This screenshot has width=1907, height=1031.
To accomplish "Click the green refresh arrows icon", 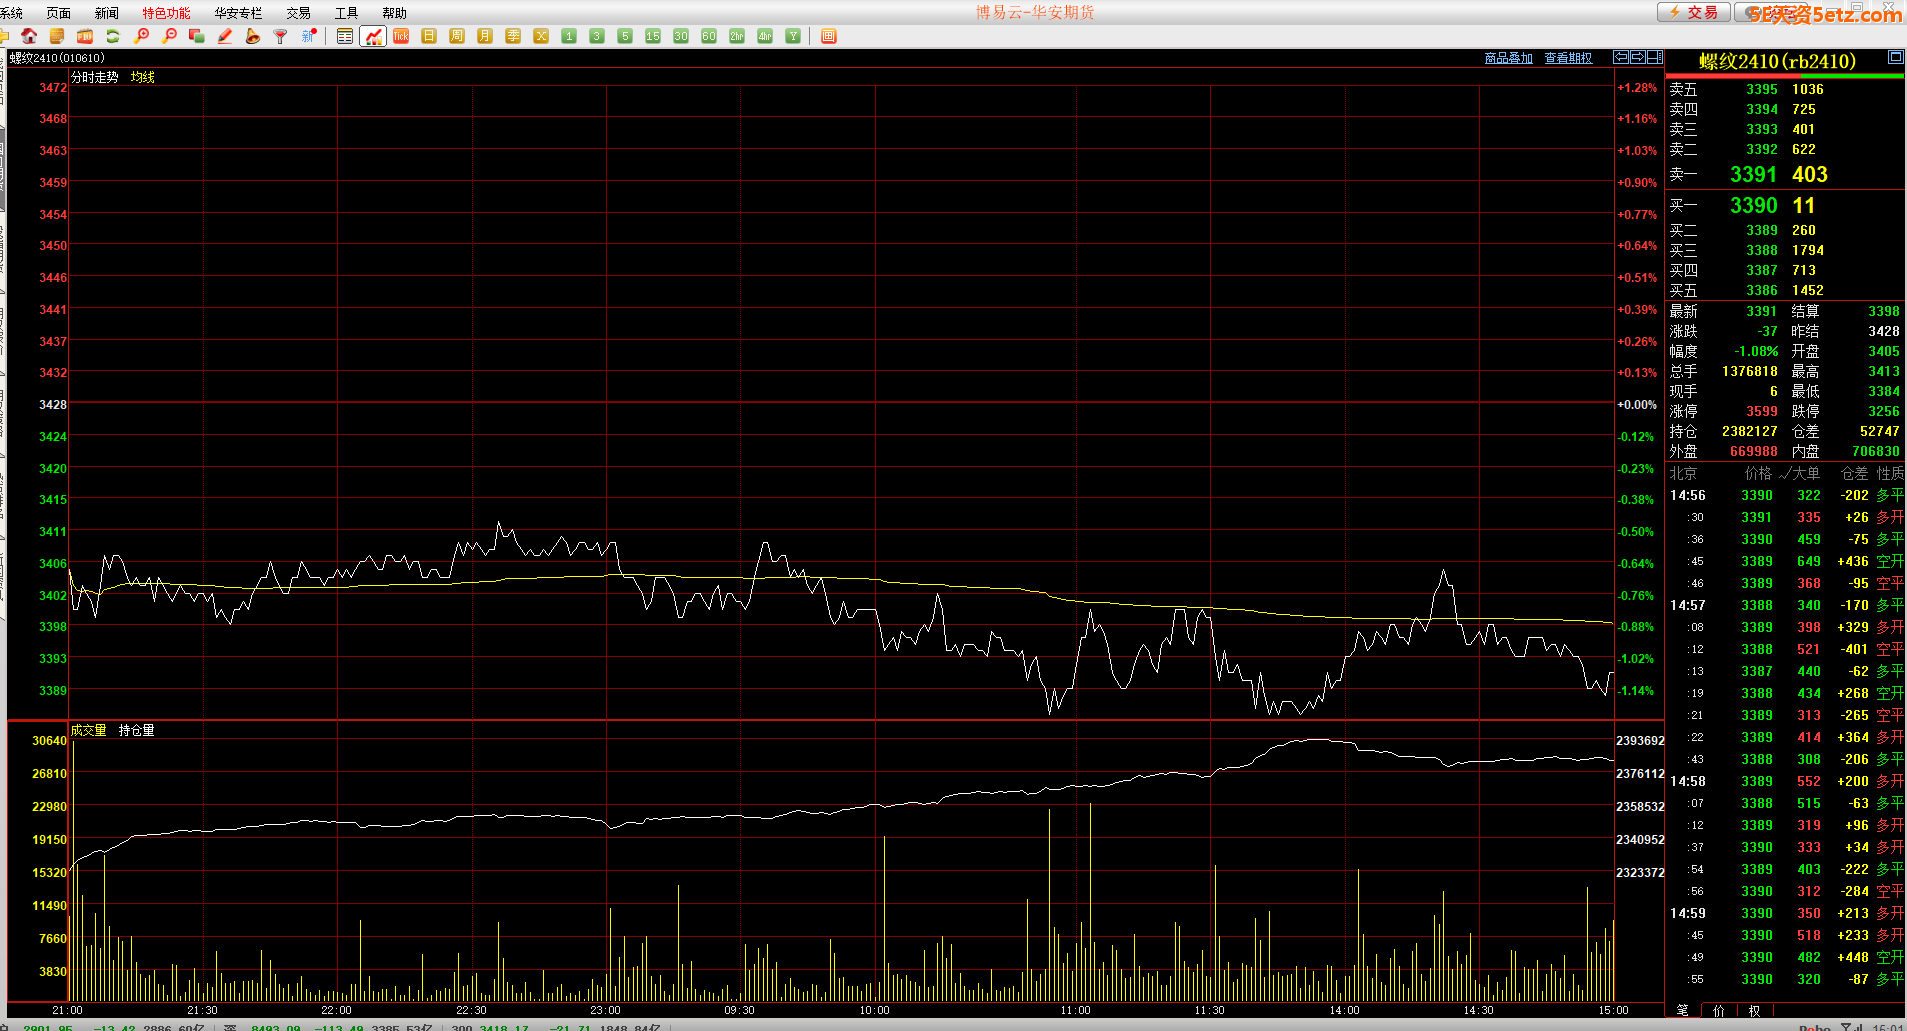I will tap(113, 36).
